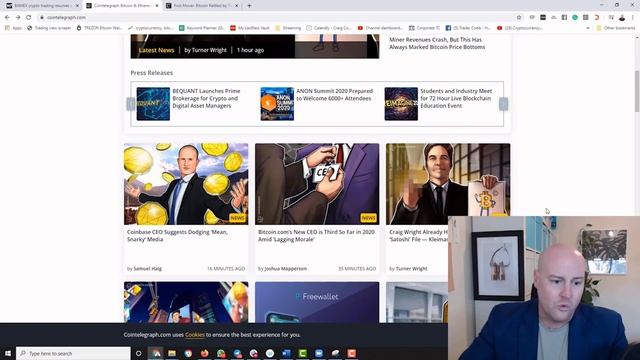The width and height of the screenshot is (640, 360).
Task: Open the Keyword Planner bookmark
Action: pyautogui.click(x=202, y=28)
